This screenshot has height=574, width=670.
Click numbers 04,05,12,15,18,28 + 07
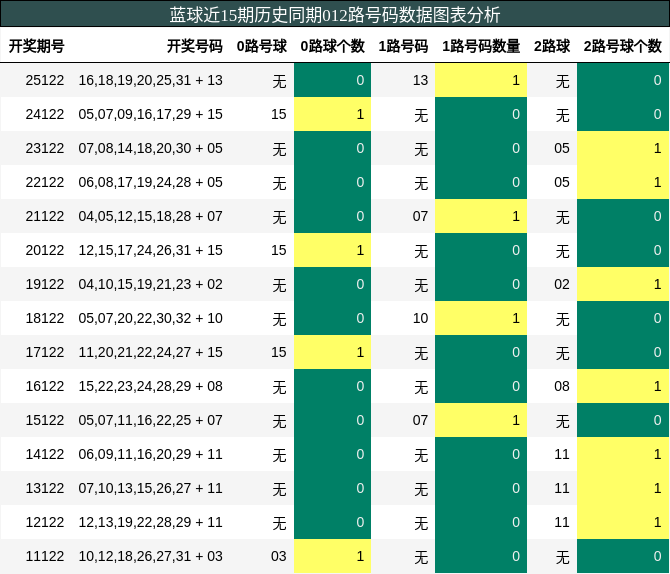(x=150, y=216)
